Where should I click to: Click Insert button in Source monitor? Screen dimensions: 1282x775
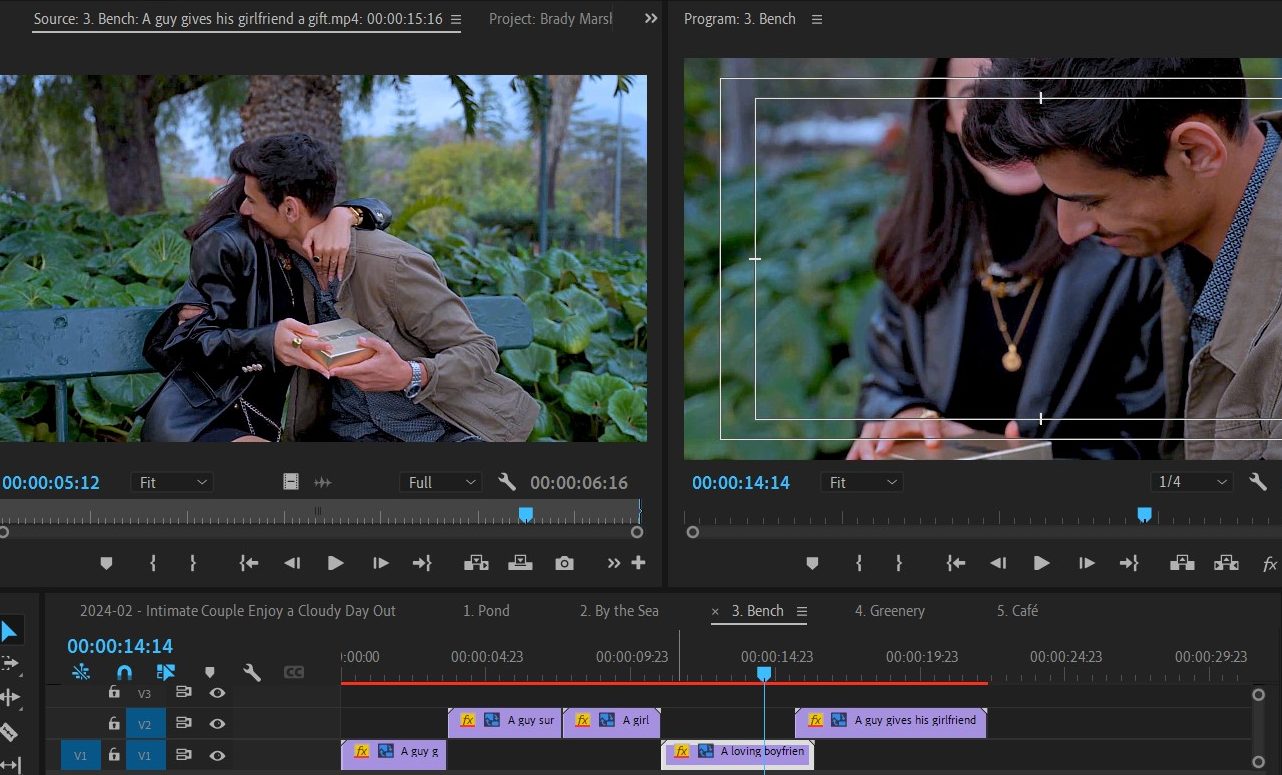coord(476,563)
